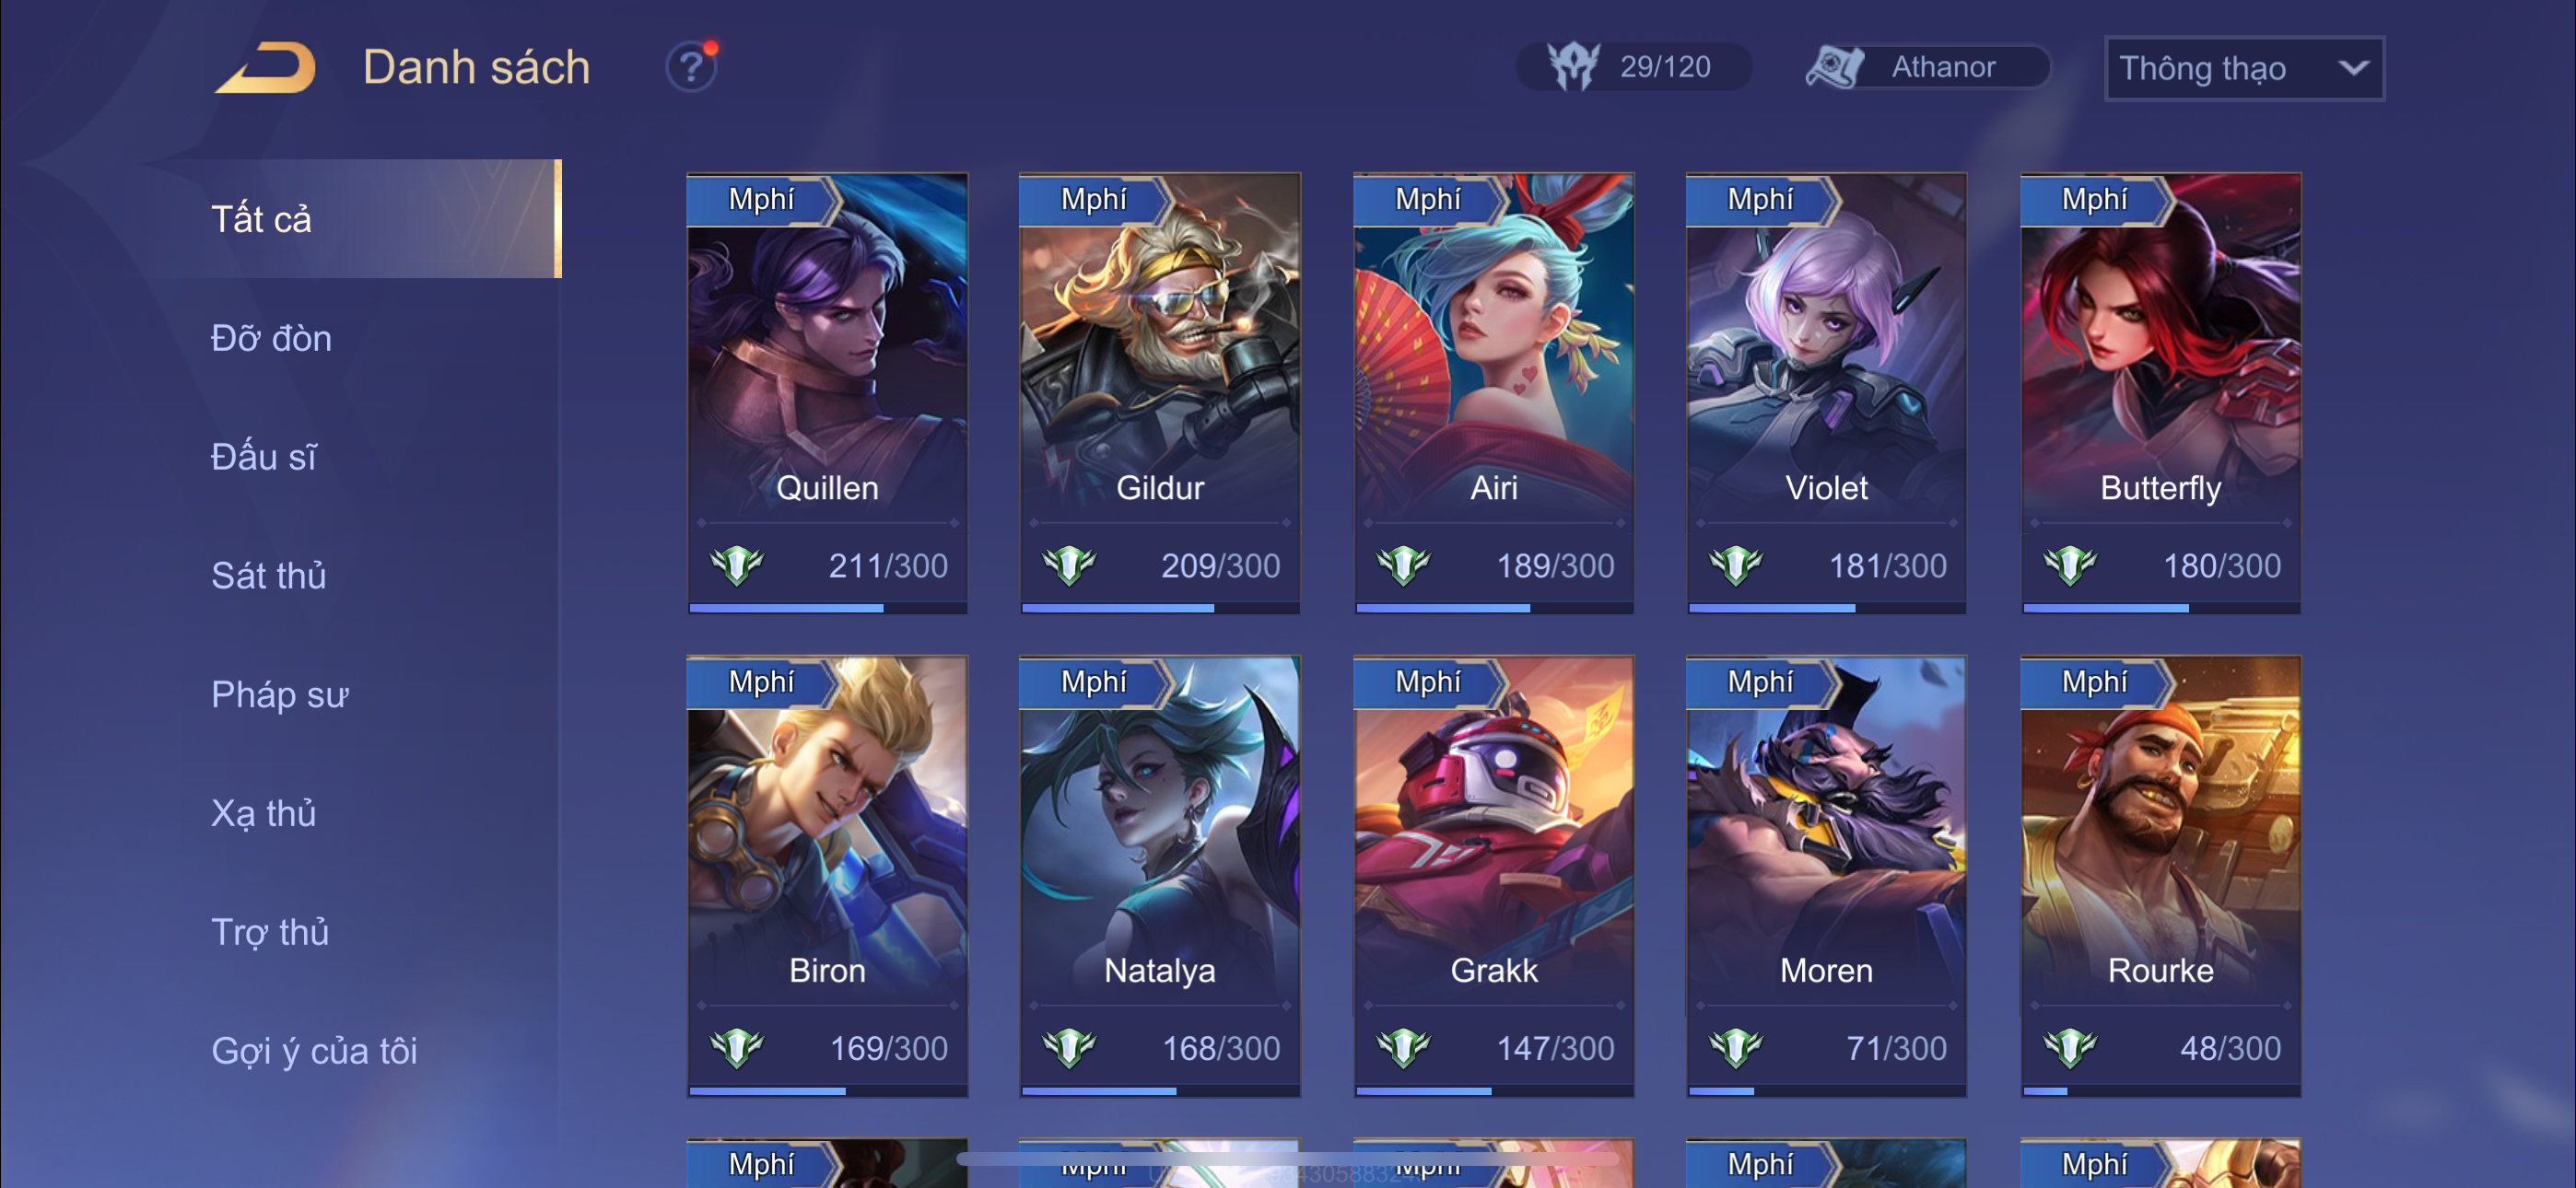Open the help question mark icon
The image size is (2576, 1188).
[691, 68]
